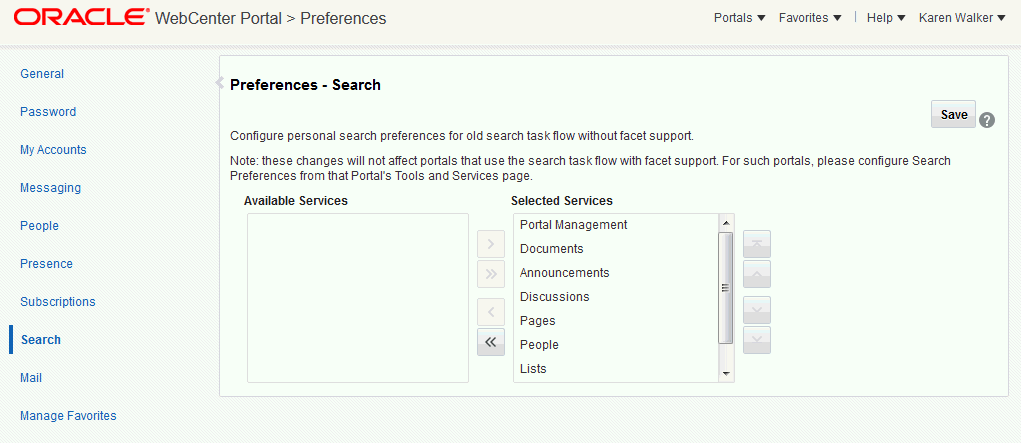Open the Manage Favorites preferences page
1021x443 pixels.
point(68,416)
